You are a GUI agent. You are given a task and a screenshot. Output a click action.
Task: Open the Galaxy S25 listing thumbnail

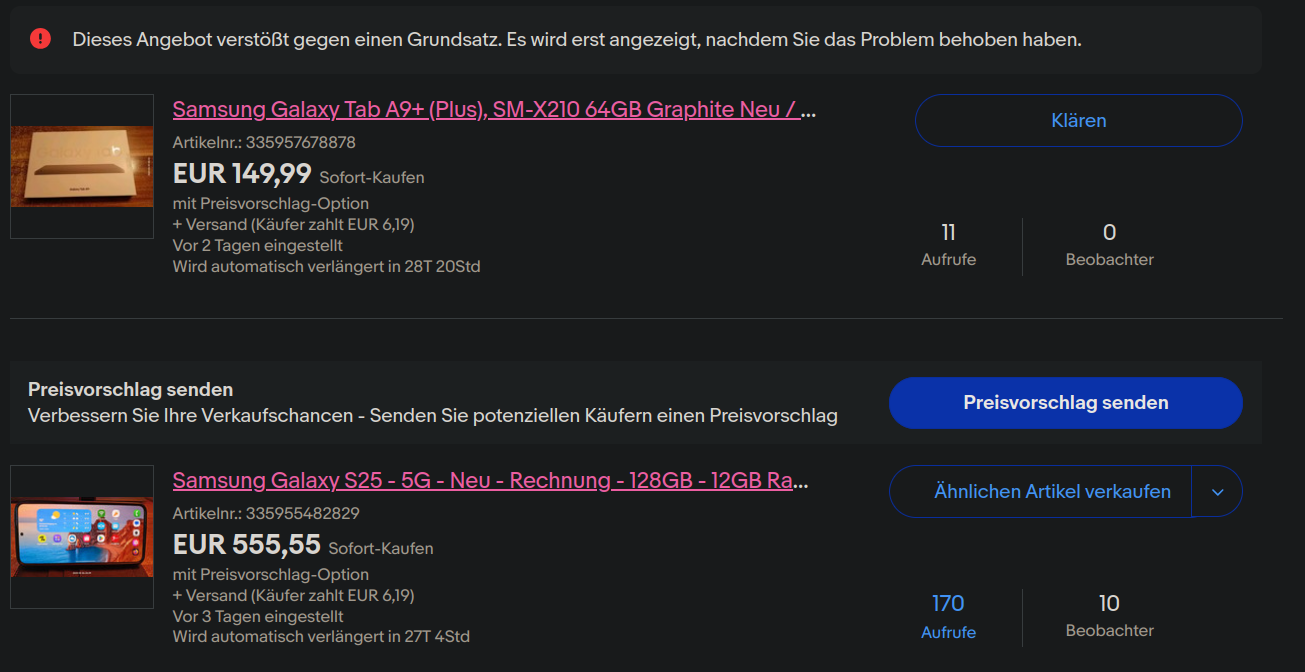tap(81, 537)
